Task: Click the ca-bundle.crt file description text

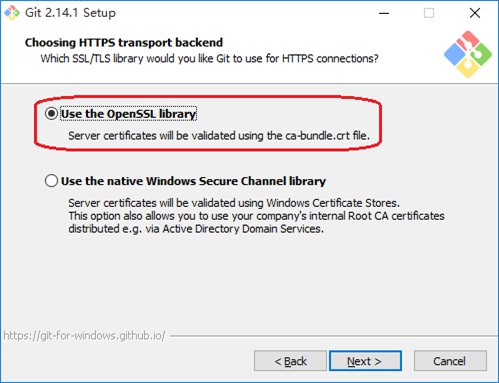Action: 219,136
